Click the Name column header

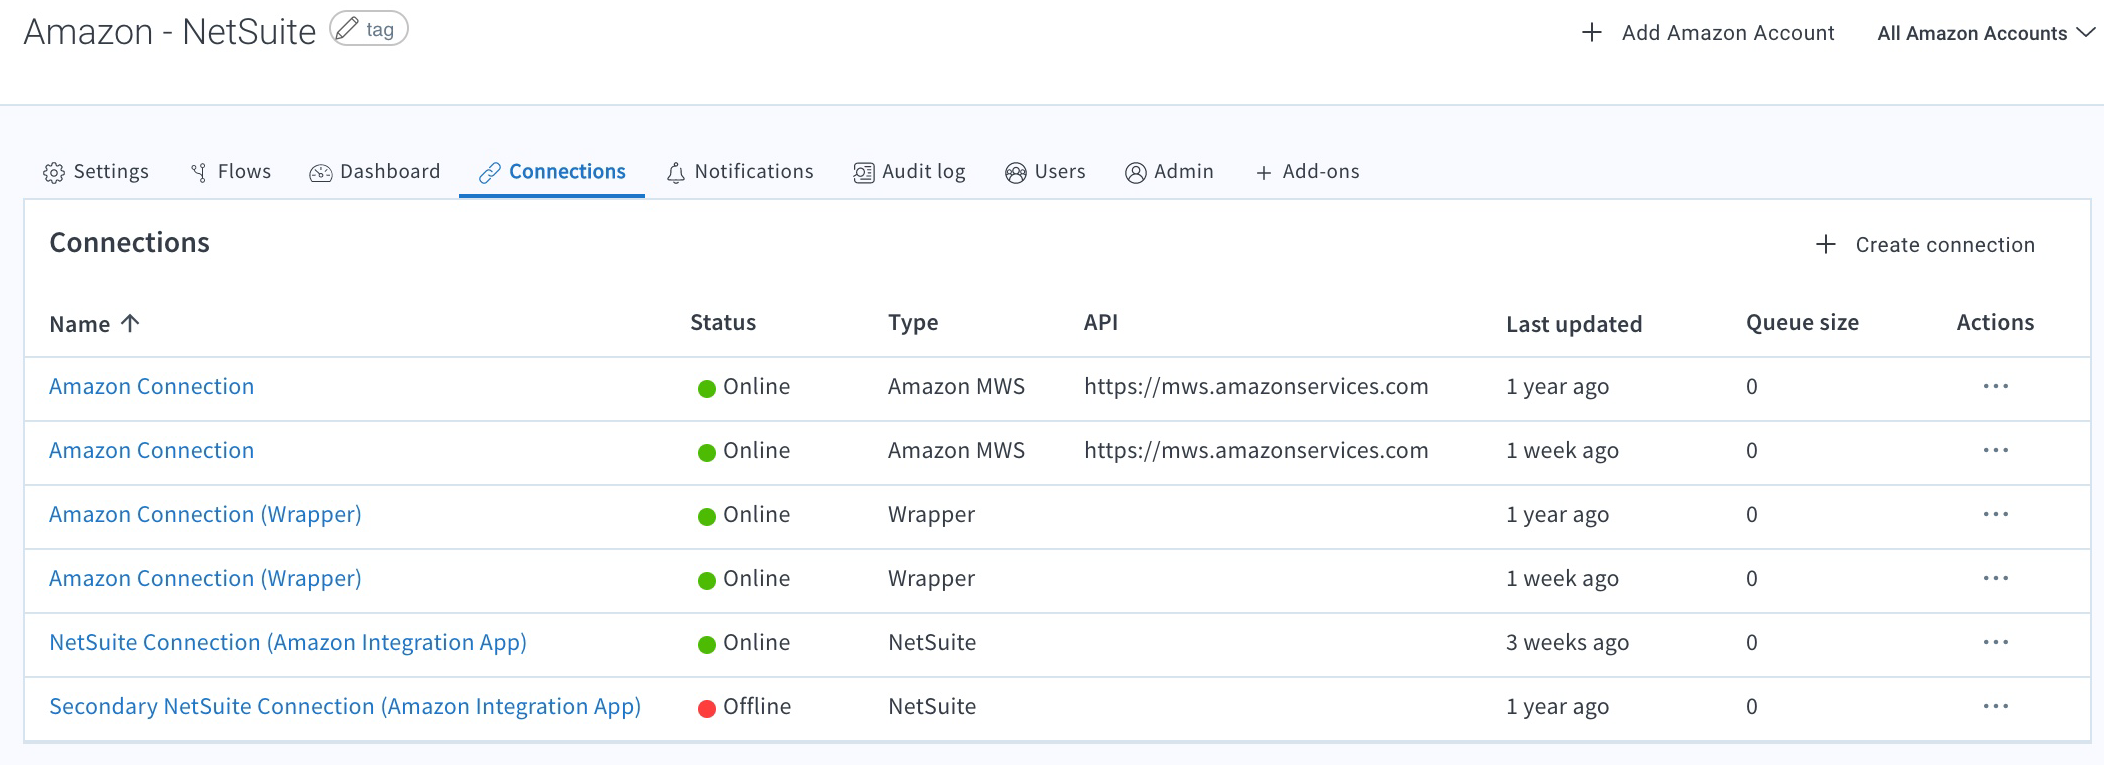coord(80,324)
